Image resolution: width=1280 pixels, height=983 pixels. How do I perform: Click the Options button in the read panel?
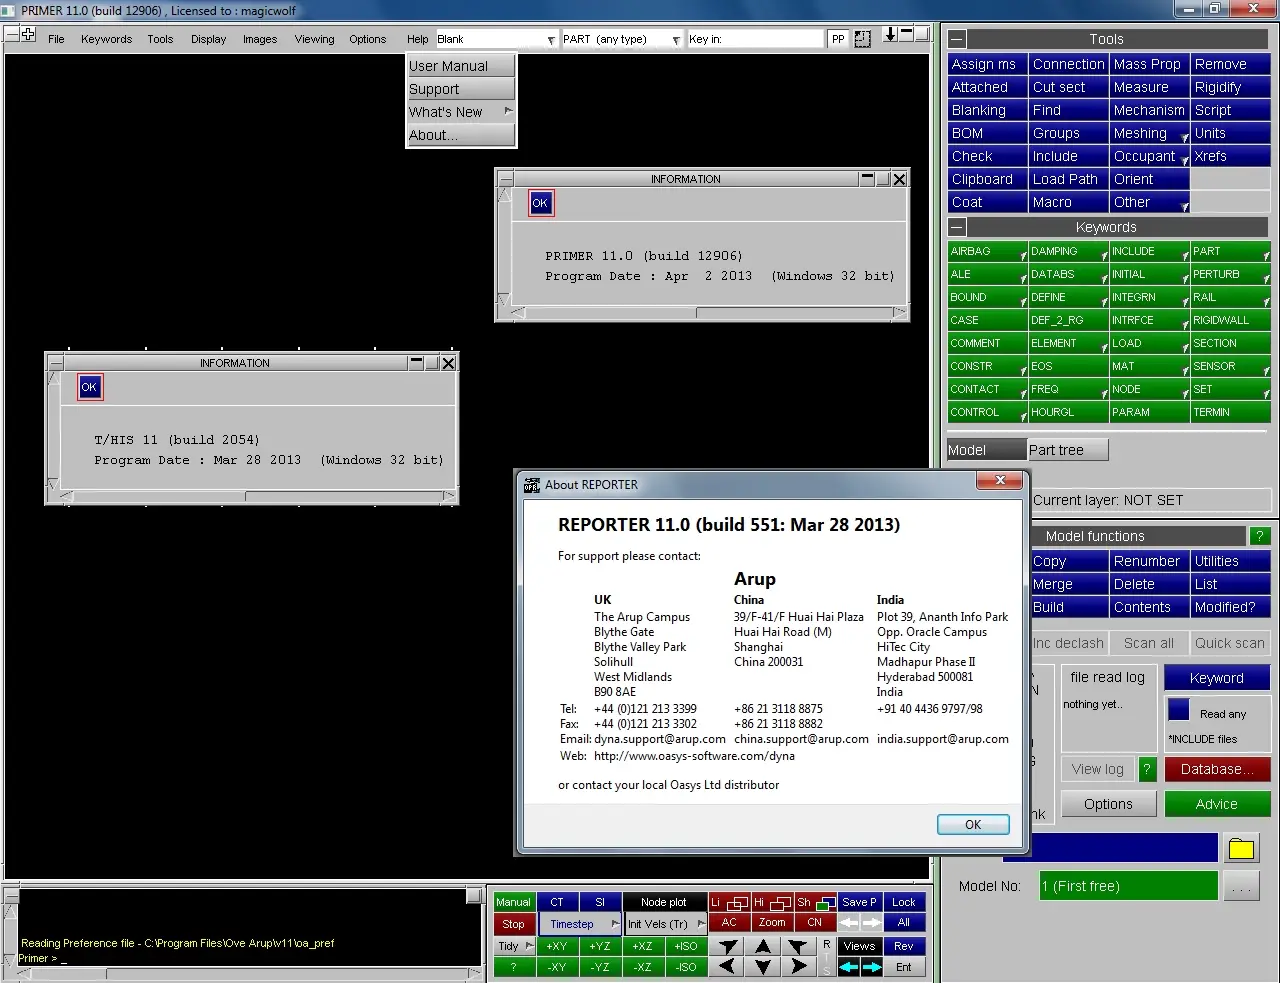point(1108,804)
